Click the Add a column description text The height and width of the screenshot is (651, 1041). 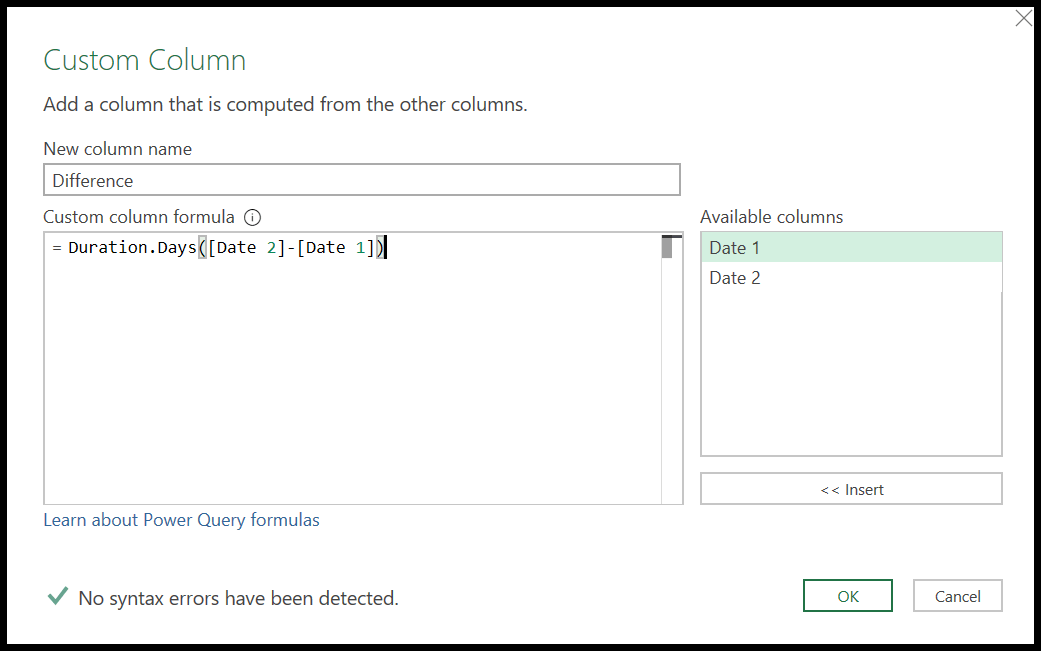point(285,104)
